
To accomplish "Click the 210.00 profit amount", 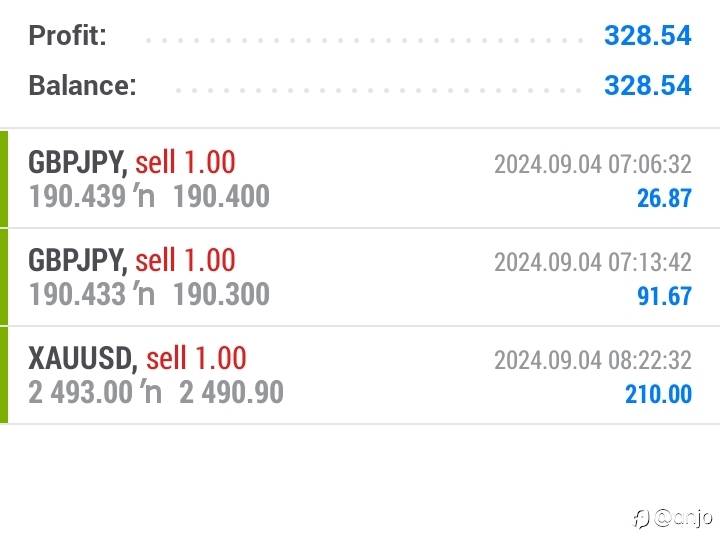I will coord(658,394).
